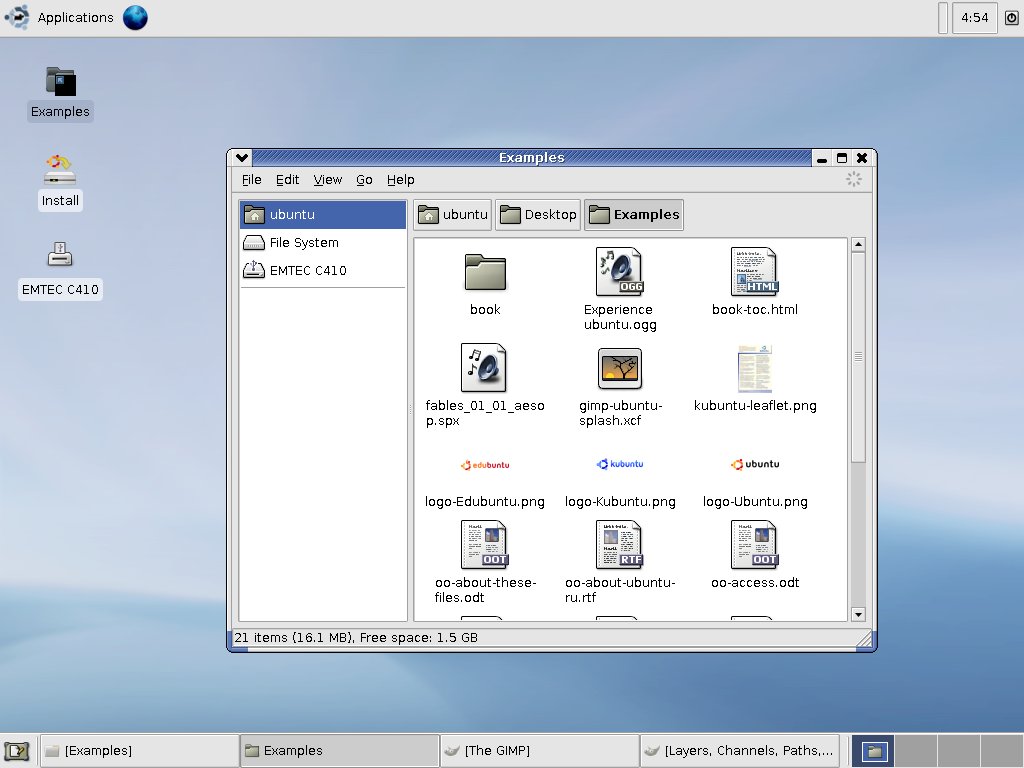The width and height of the screenshot is (1024, 768).
Task: Switch to [The GIMP] taskbar window
Action: coord(539,751)
